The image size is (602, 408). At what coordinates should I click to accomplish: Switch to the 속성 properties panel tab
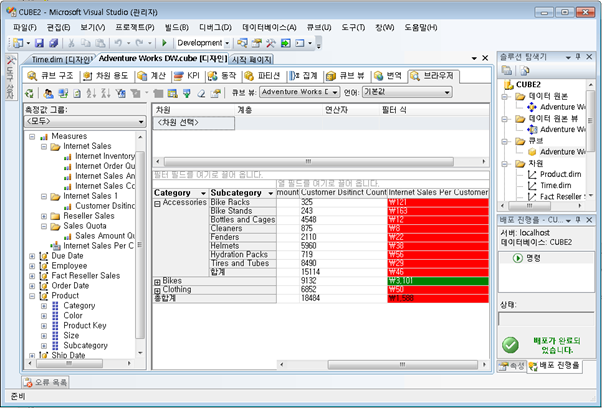pos(512,366)
